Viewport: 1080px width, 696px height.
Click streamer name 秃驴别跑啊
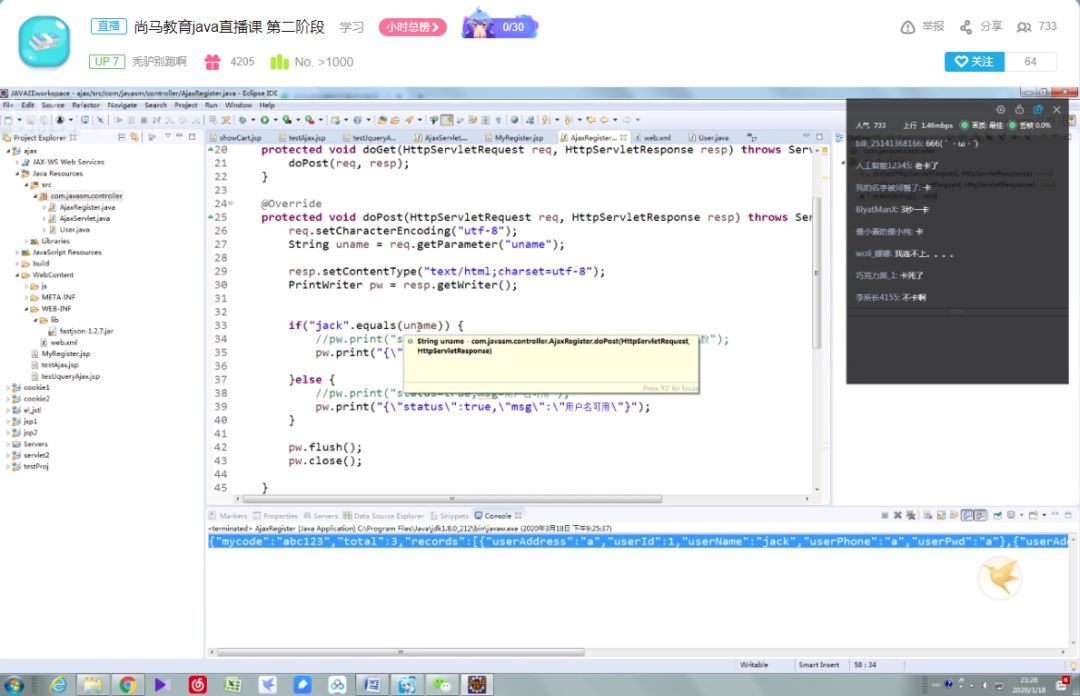(159, 61)
